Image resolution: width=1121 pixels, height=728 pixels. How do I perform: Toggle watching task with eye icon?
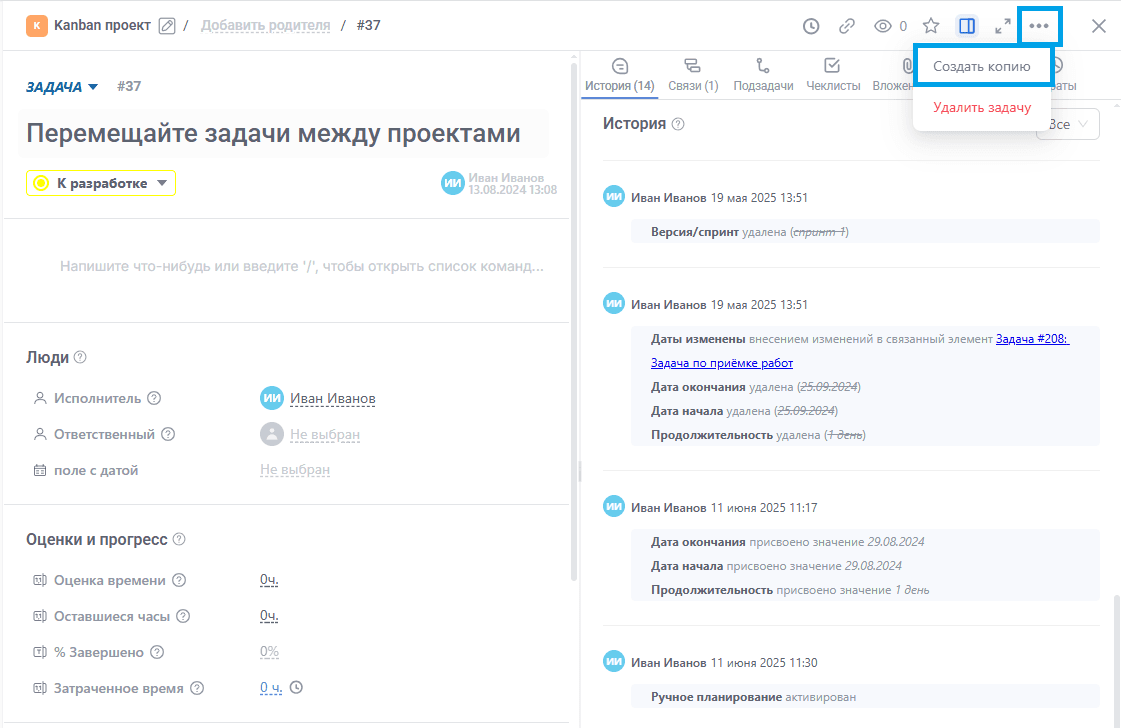point(883,26)
